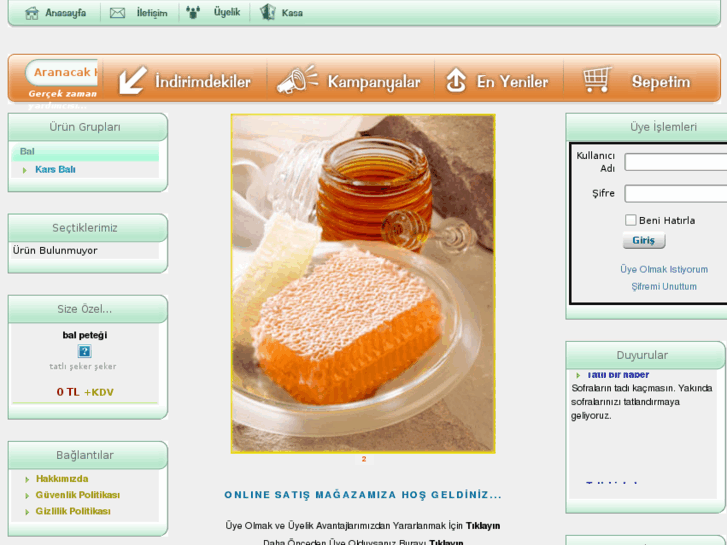Click the green arrow beside Kars Balı
The height and width of the screenshot is (545, 727).
[25, 170]
